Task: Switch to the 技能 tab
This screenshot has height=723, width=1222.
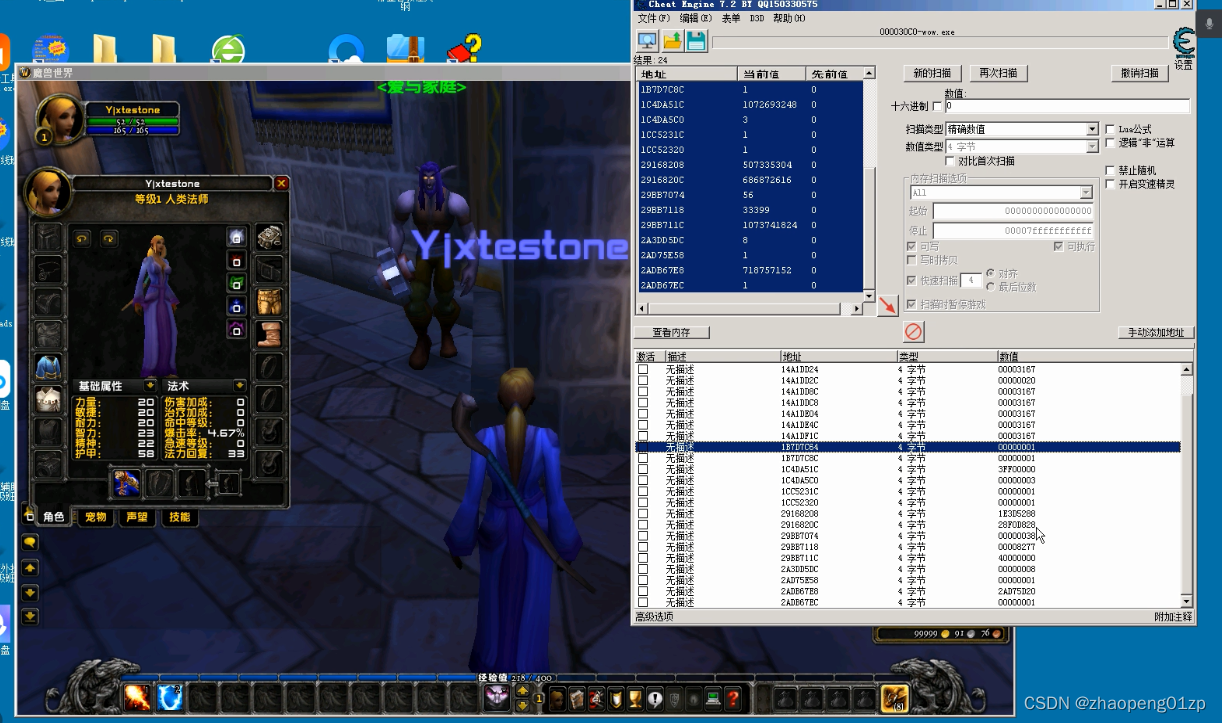Action: 179,517
